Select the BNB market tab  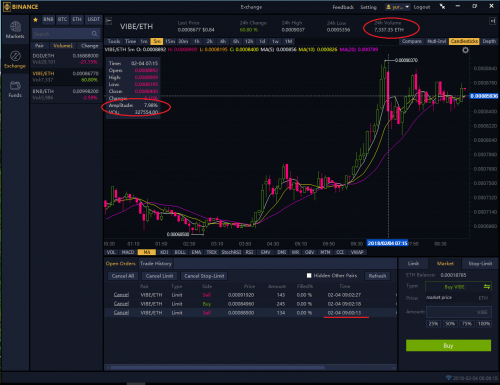click(48, 19)
